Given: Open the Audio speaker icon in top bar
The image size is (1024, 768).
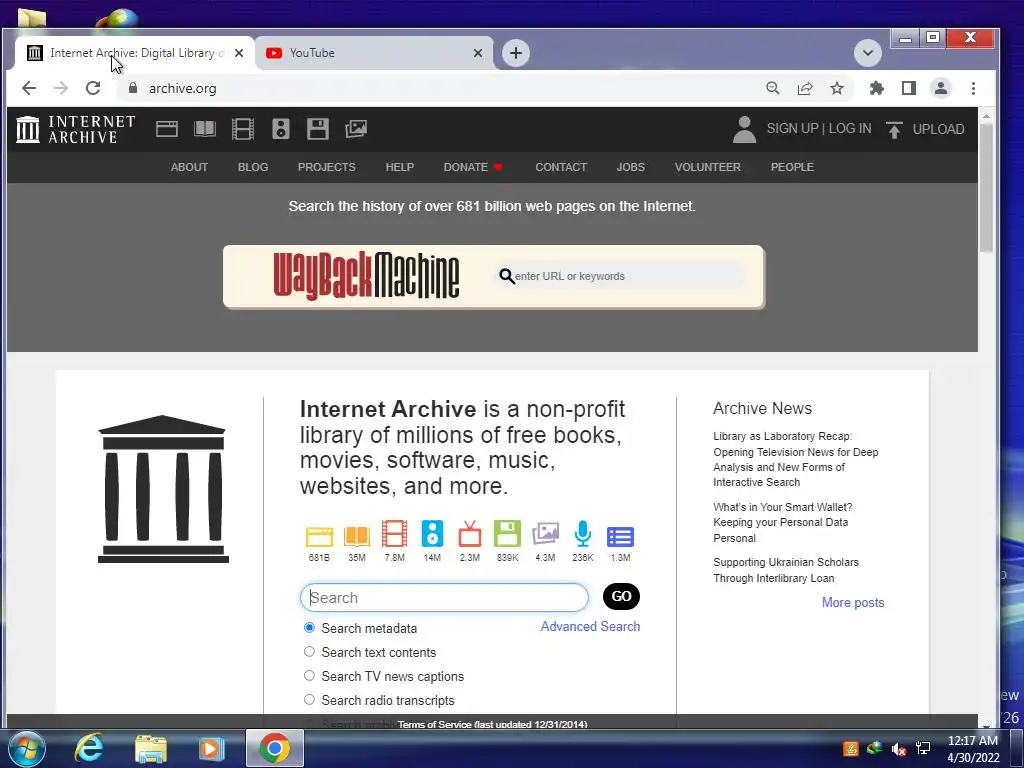Looking at the screenshot, I should pyautogui.click(x=281, y=129).
